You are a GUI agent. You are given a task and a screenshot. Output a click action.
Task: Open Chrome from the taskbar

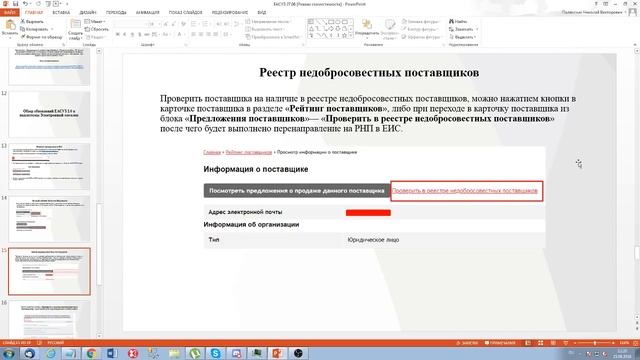[91, 353]
